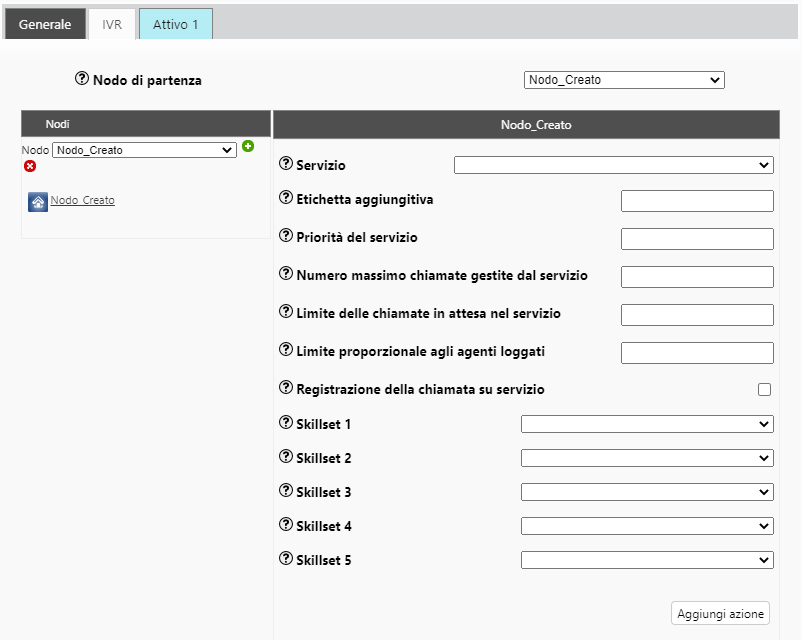Screen dimensions: 802x640
Task: Expand the Skillset 3 dropdown
Action: 647,492
